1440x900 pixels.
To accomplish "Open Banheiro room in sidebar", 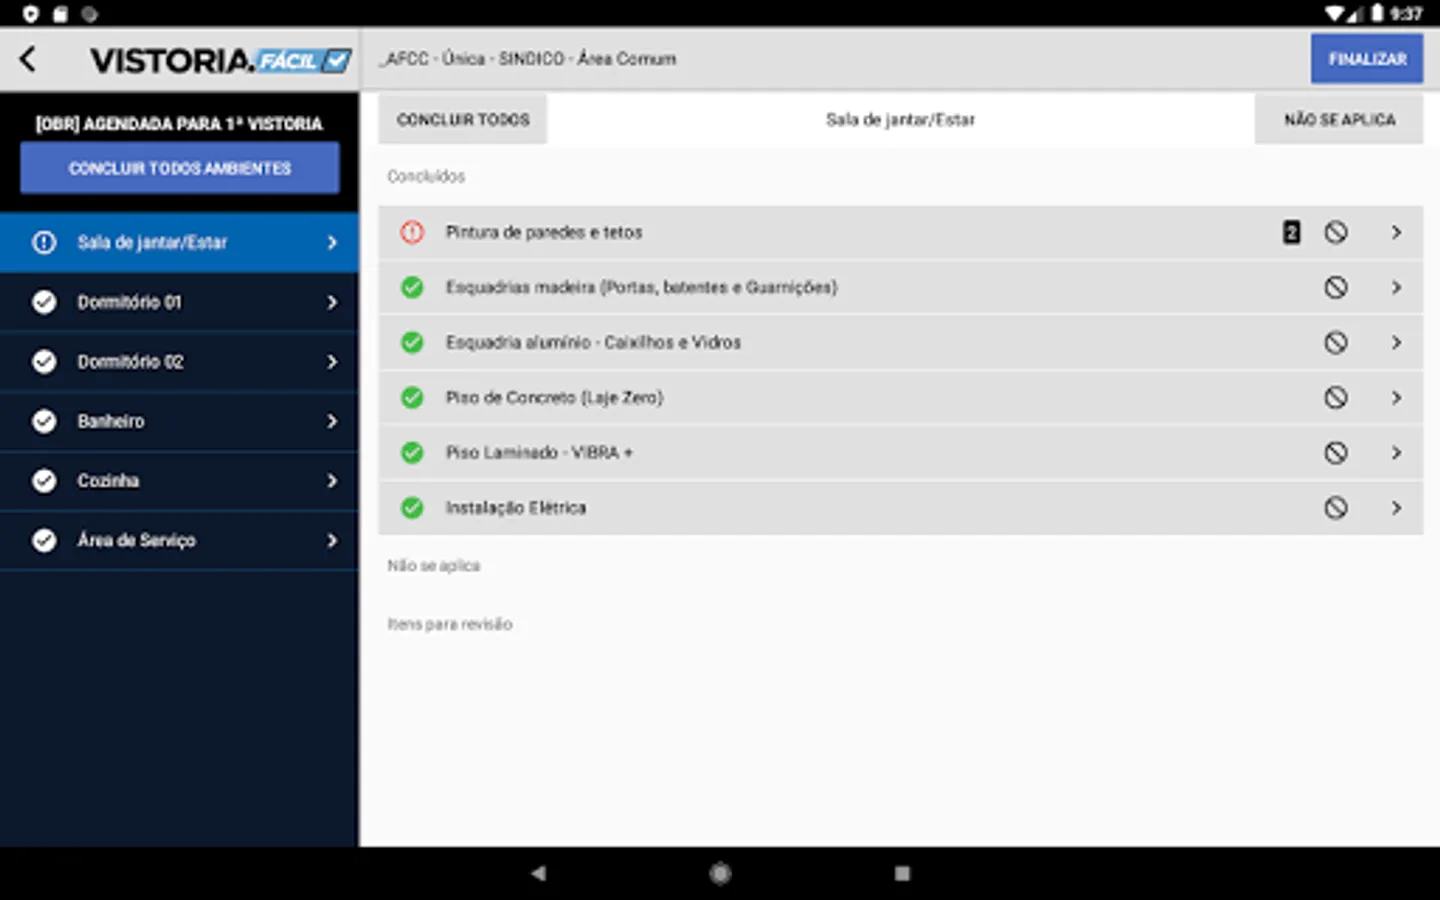I will [180, 421].
